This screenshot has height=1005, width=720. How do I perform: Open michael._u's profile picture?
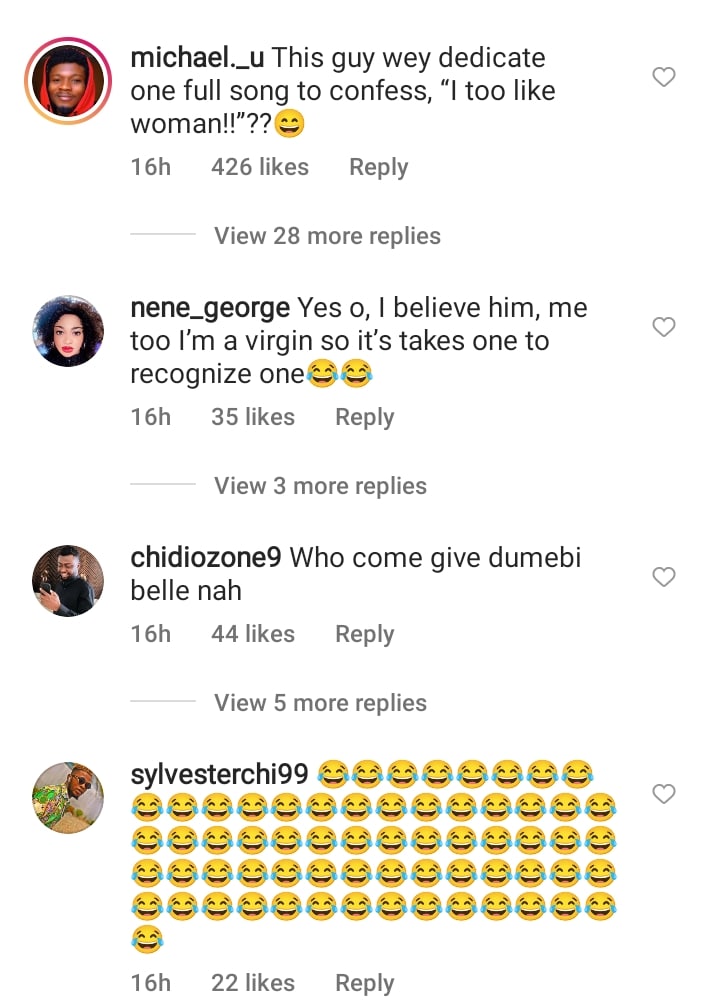[68, 81]
